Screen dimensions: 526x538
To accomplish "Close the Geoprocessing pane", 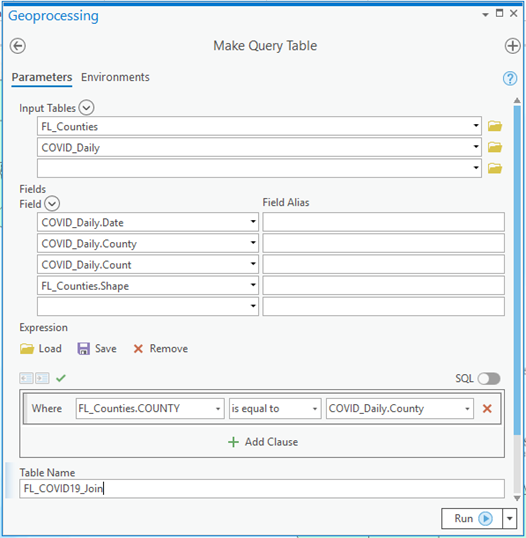I will (514, 13).
